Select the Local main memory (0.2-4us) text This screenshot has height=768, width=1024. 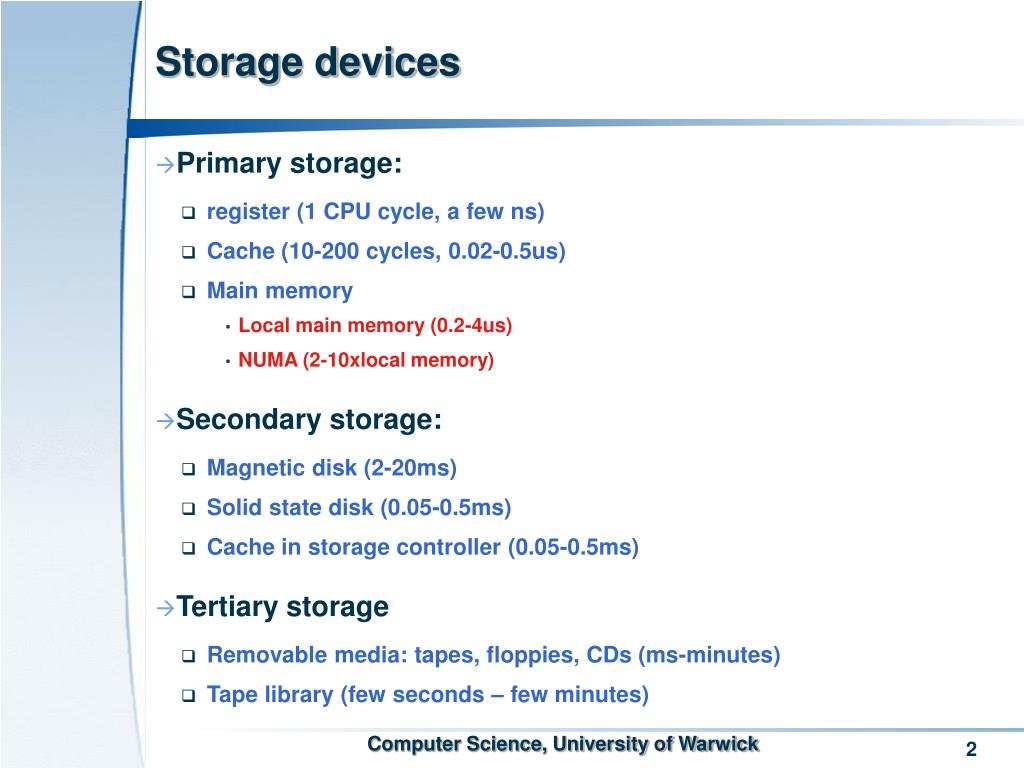(375, 325)
